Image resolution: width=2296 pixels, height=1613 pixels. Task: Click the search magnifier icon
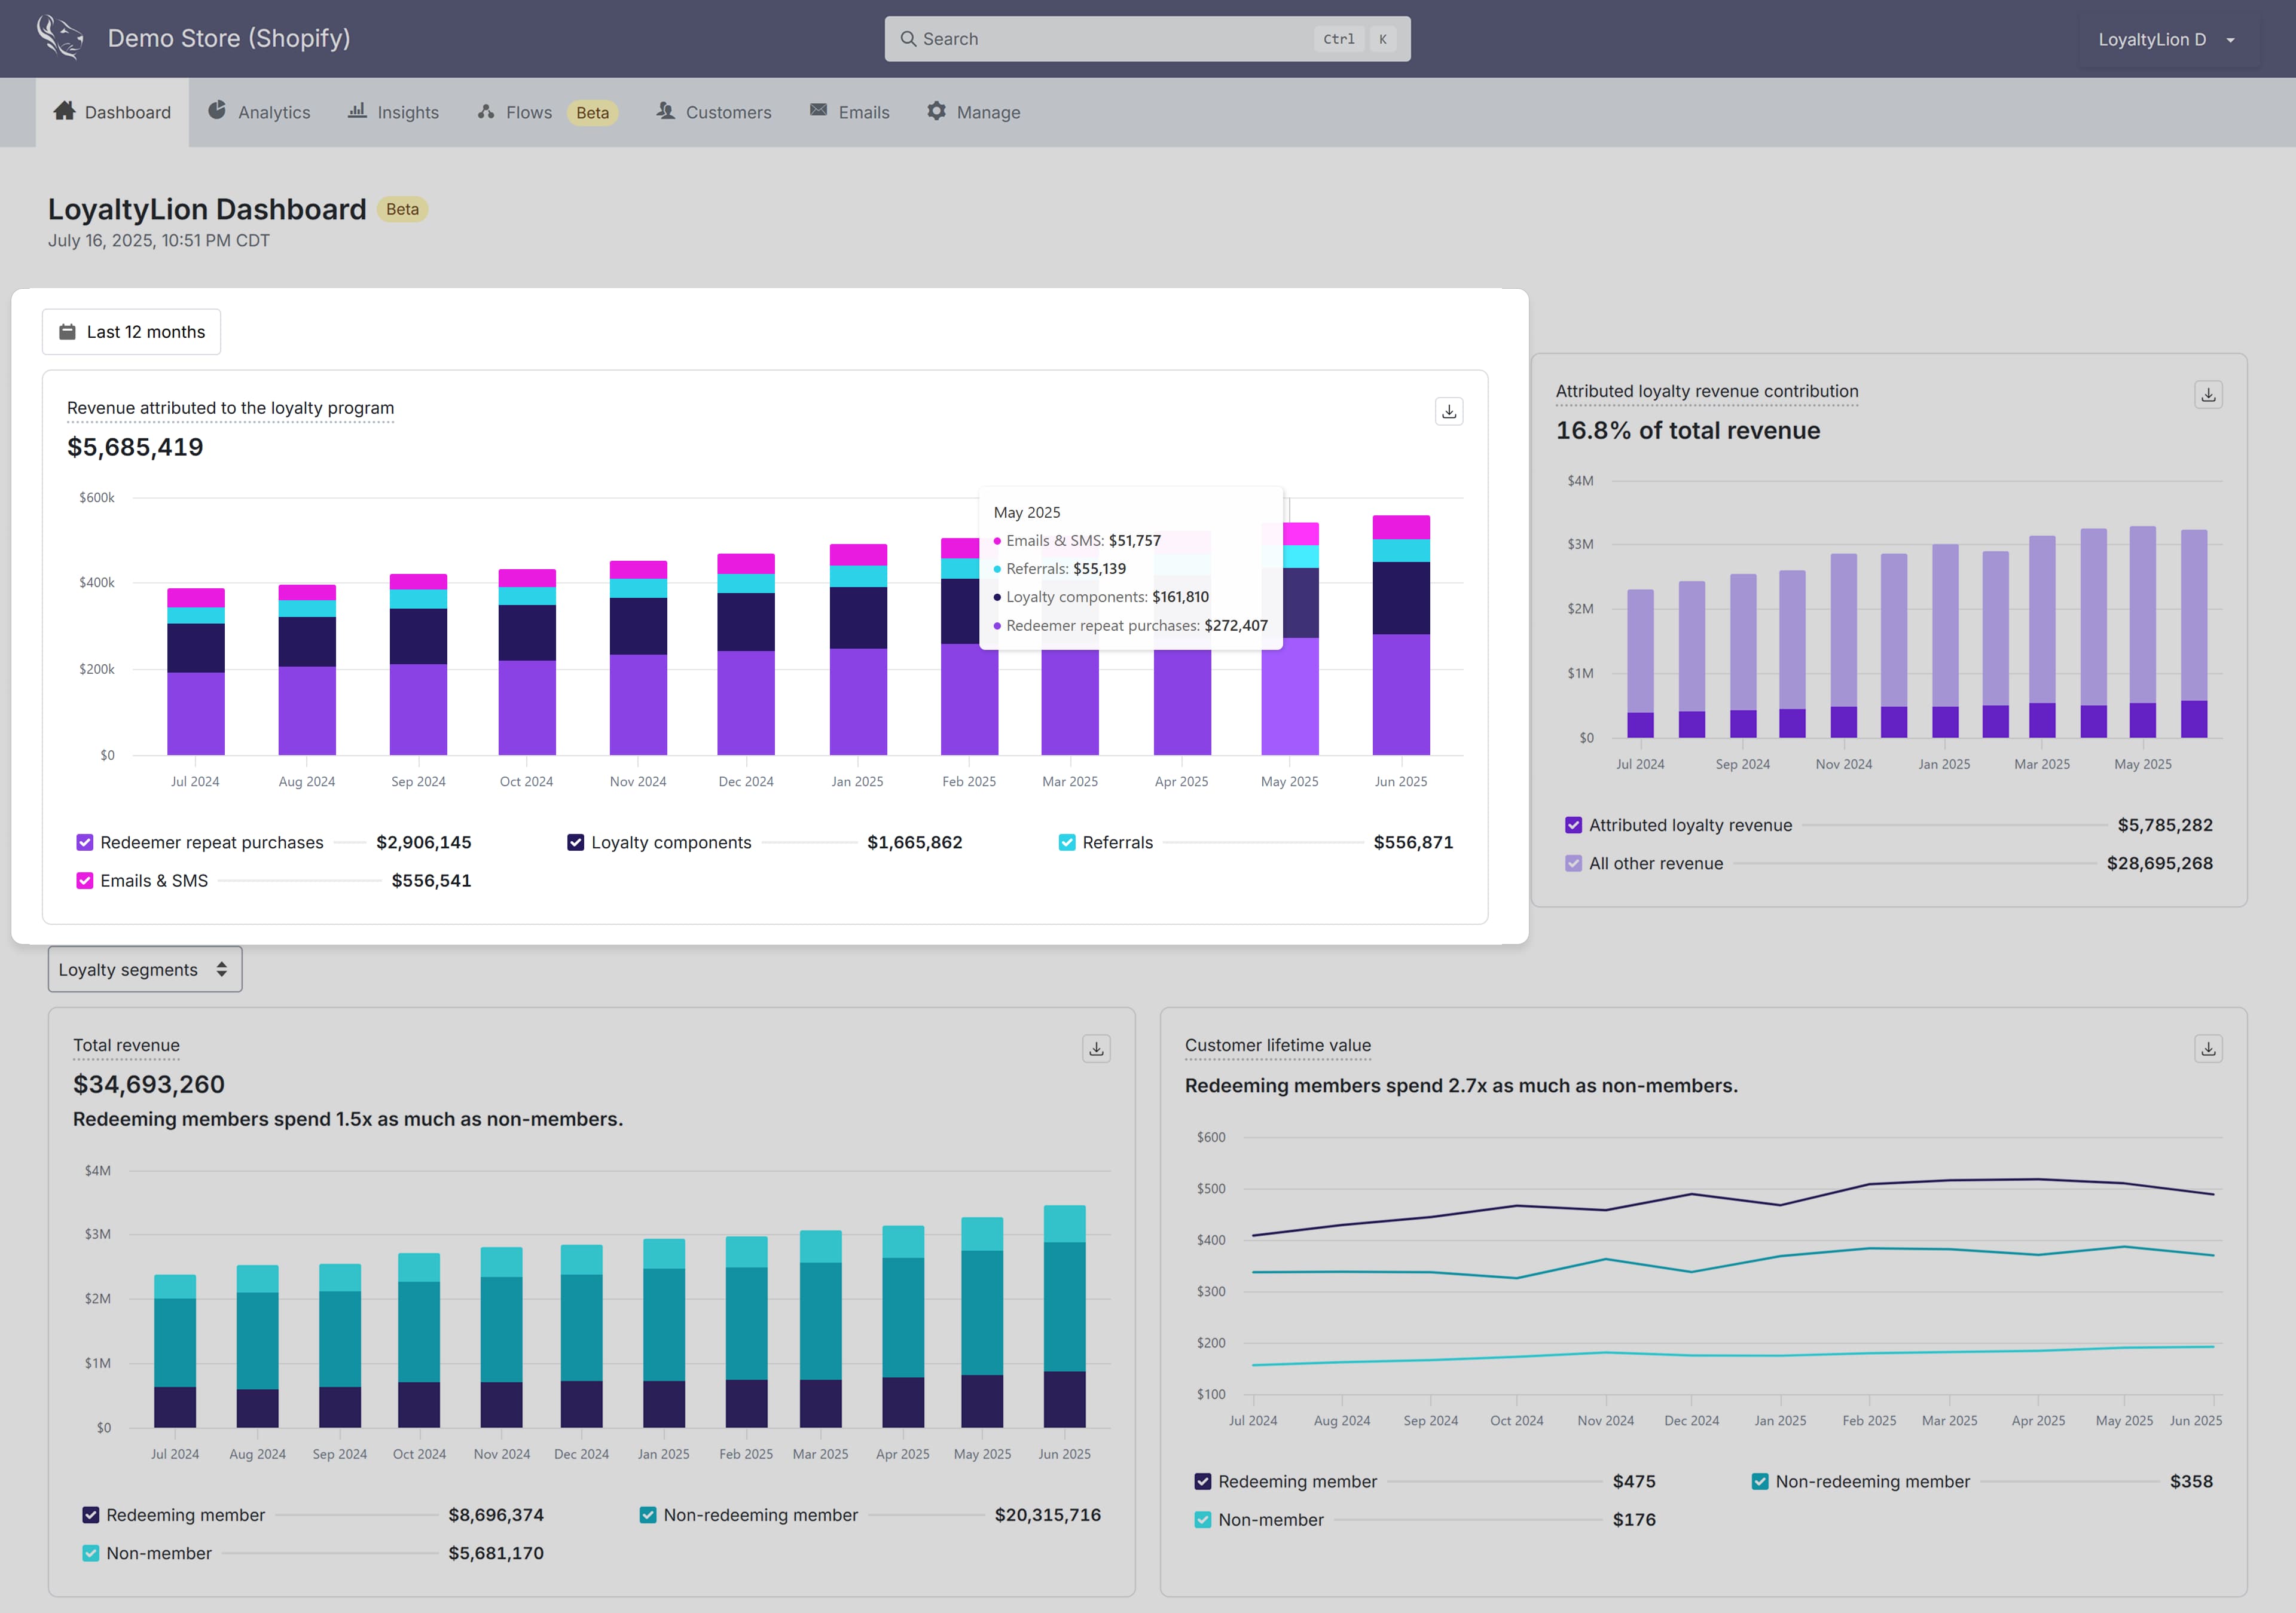tap(908, 39)
